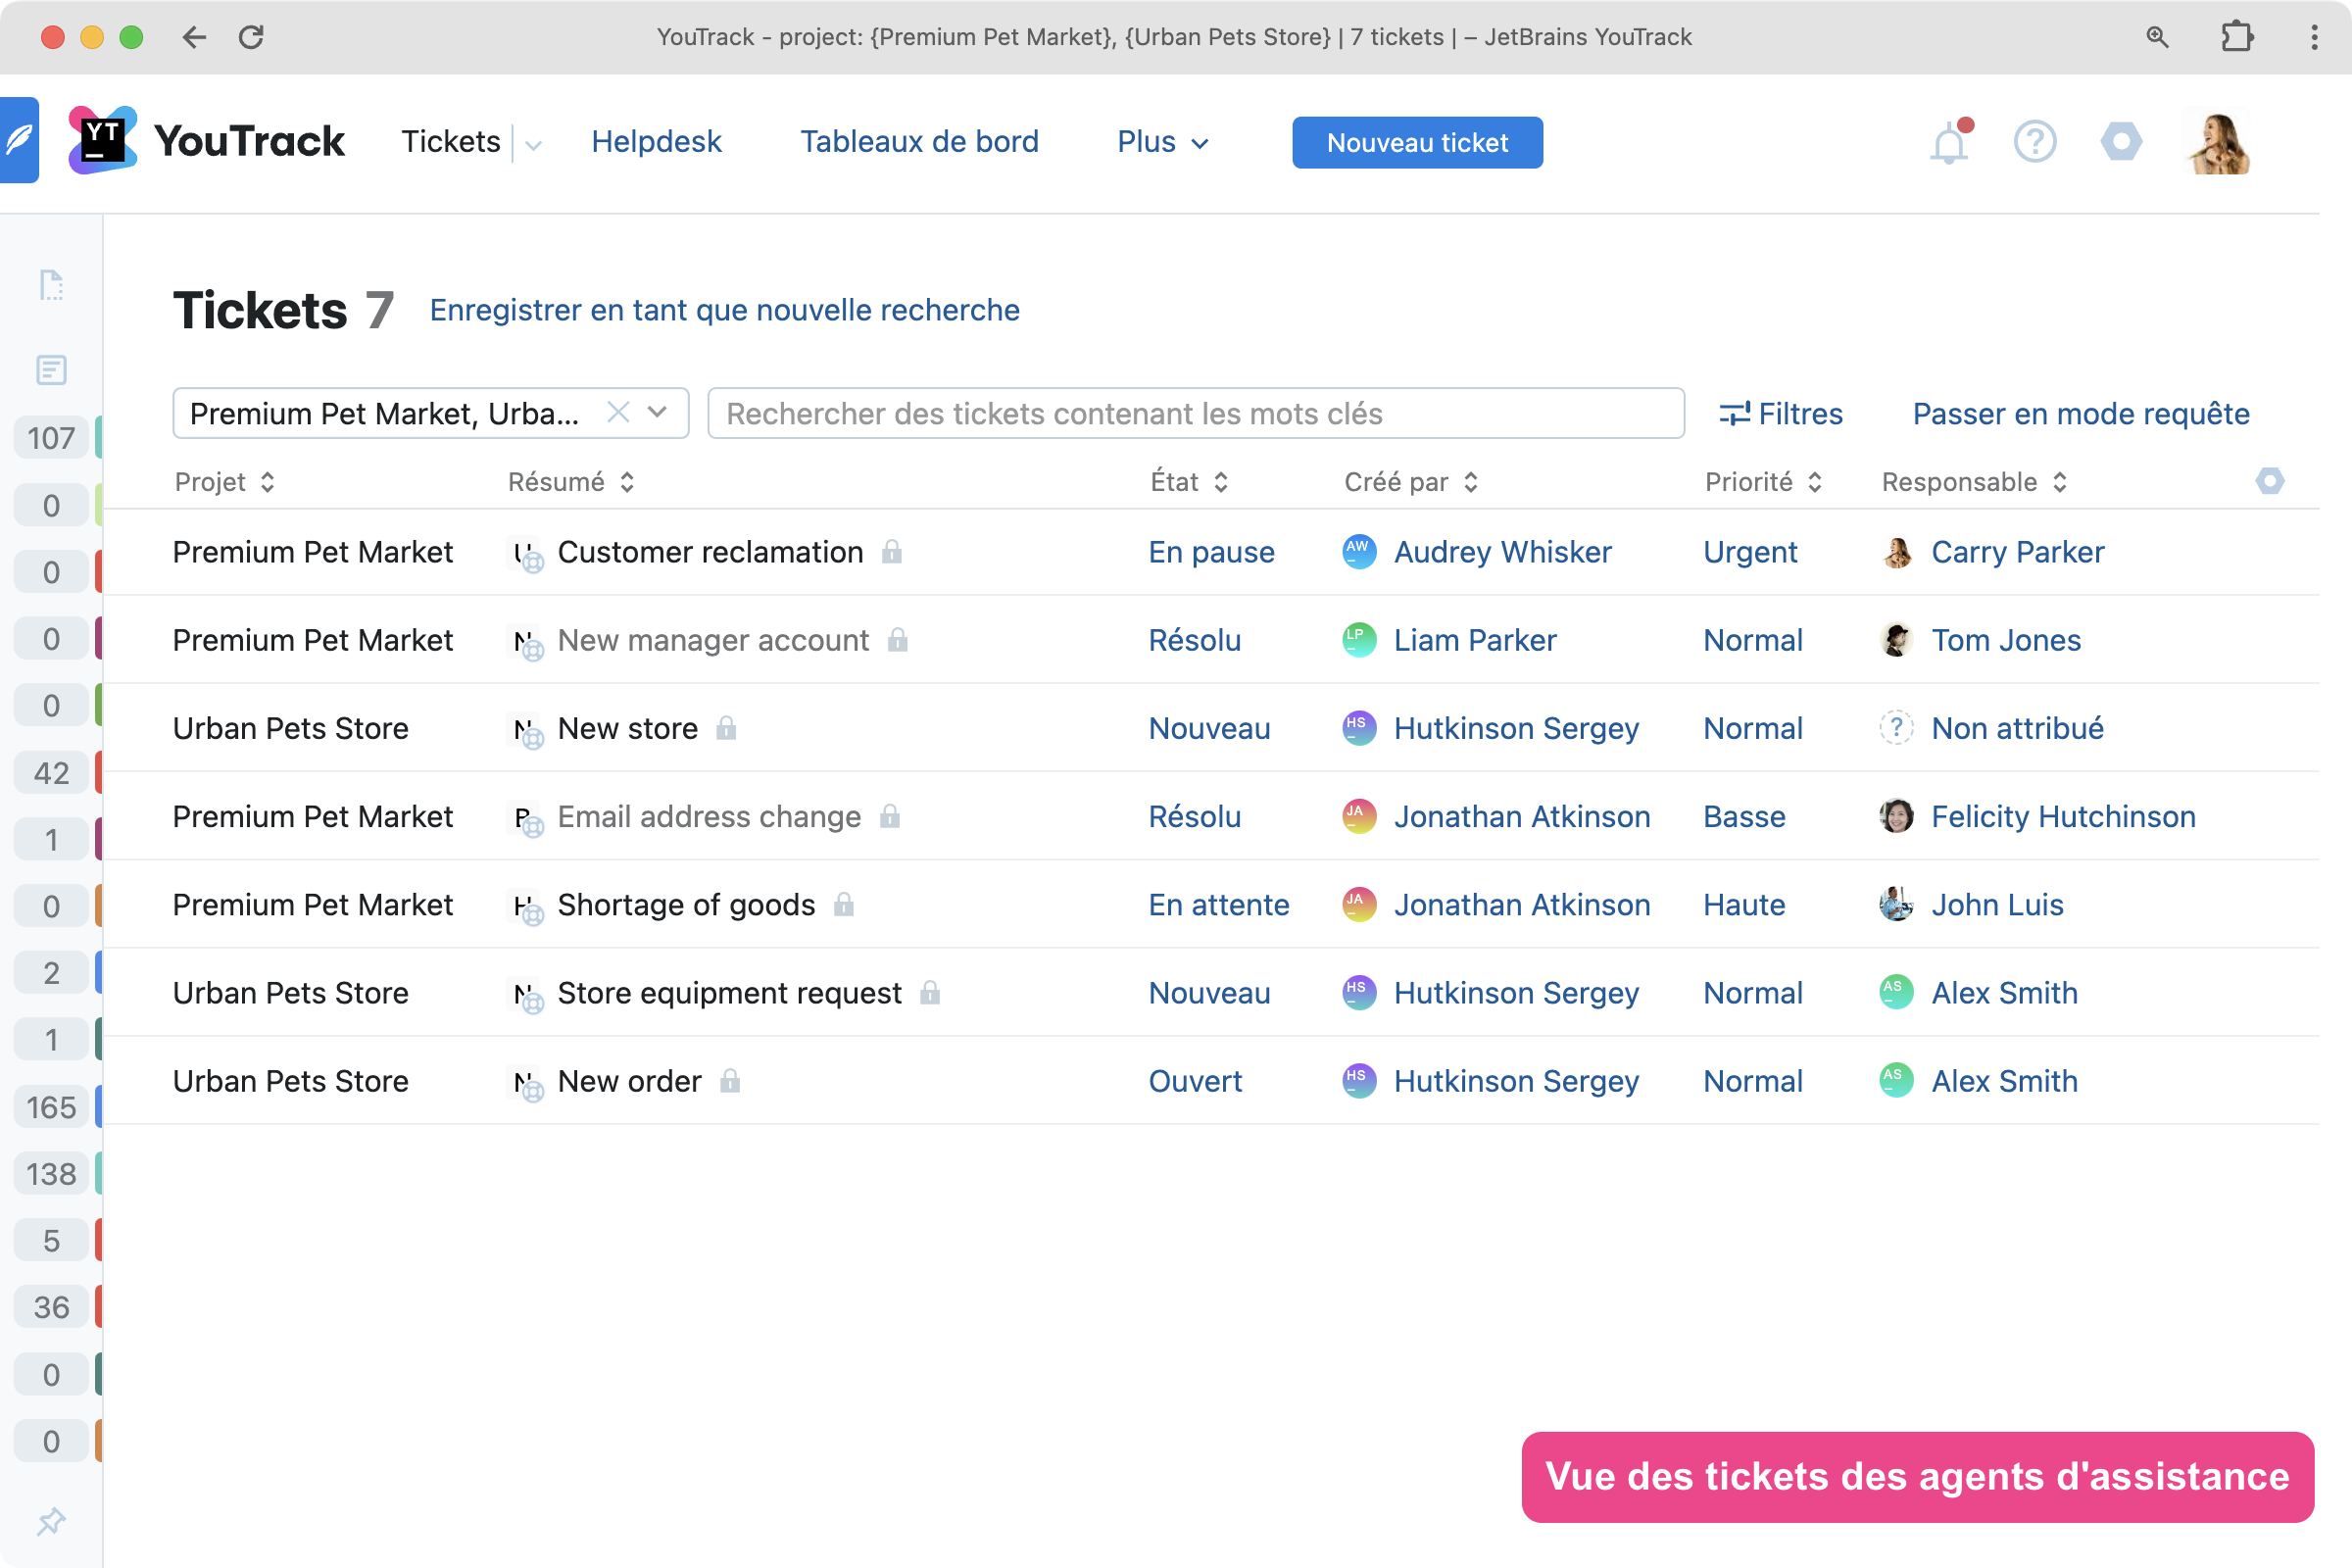Click the Nouveau ticket button
Screen dimensions: 2352x1568
(1416, 143)
